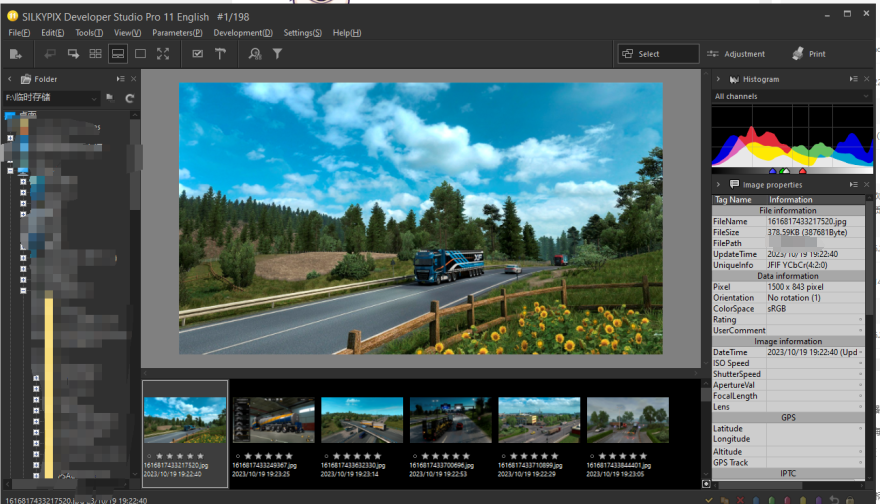Click the lock icon in status bar
The width and height of the screenshot is (880, 504).
click(850, 500)
